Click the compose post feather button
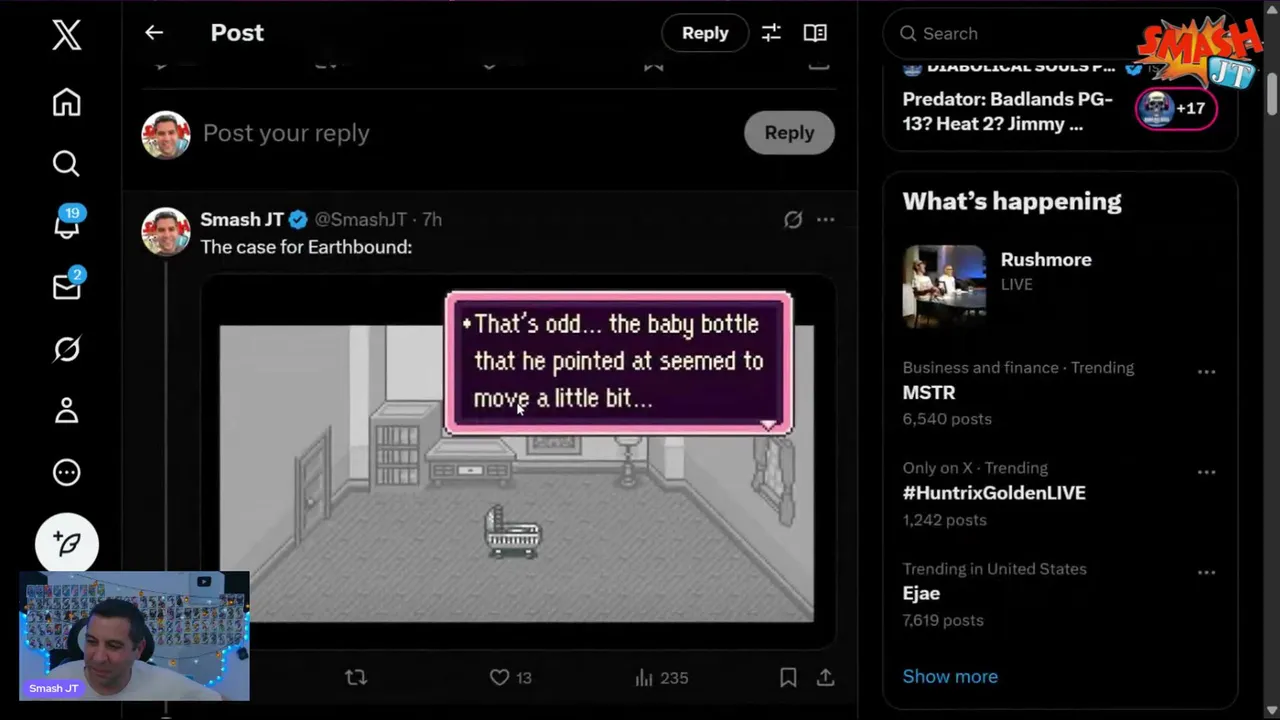This screenshot has height=720, width=1280. point(67,544)
